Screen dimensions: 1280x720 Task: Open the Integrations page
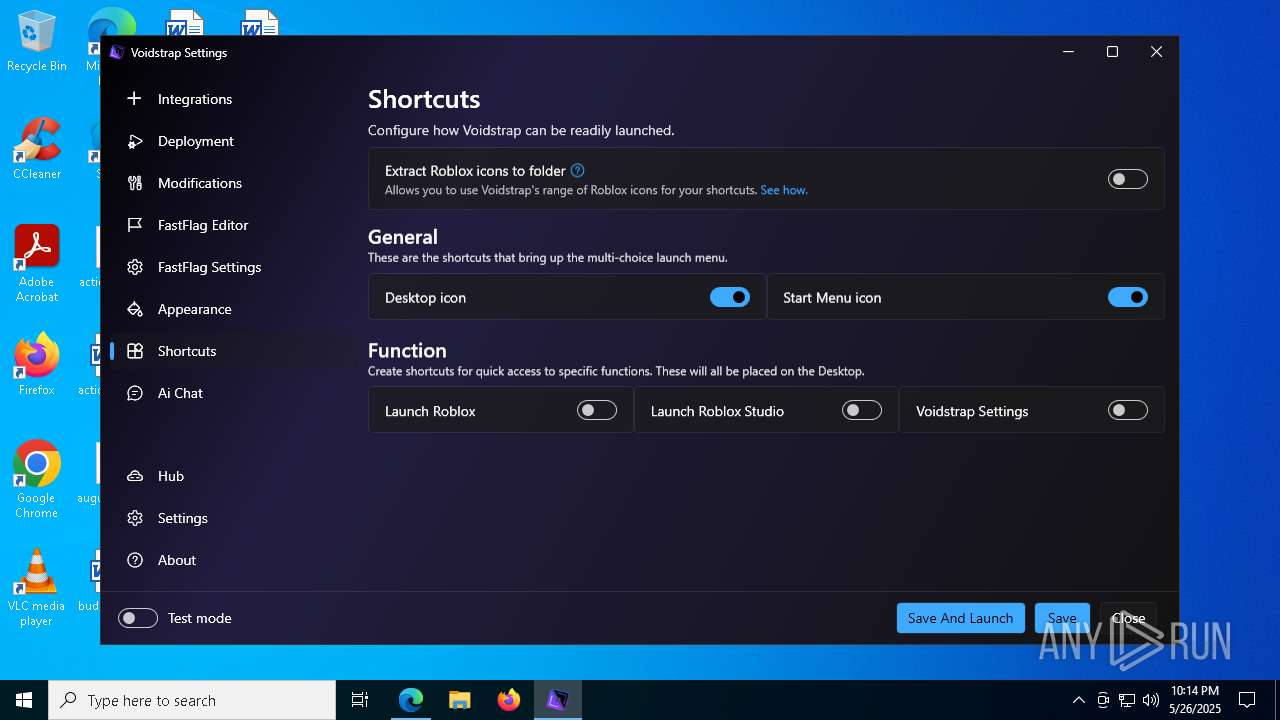pyautogui.click(x=229, y=99)
